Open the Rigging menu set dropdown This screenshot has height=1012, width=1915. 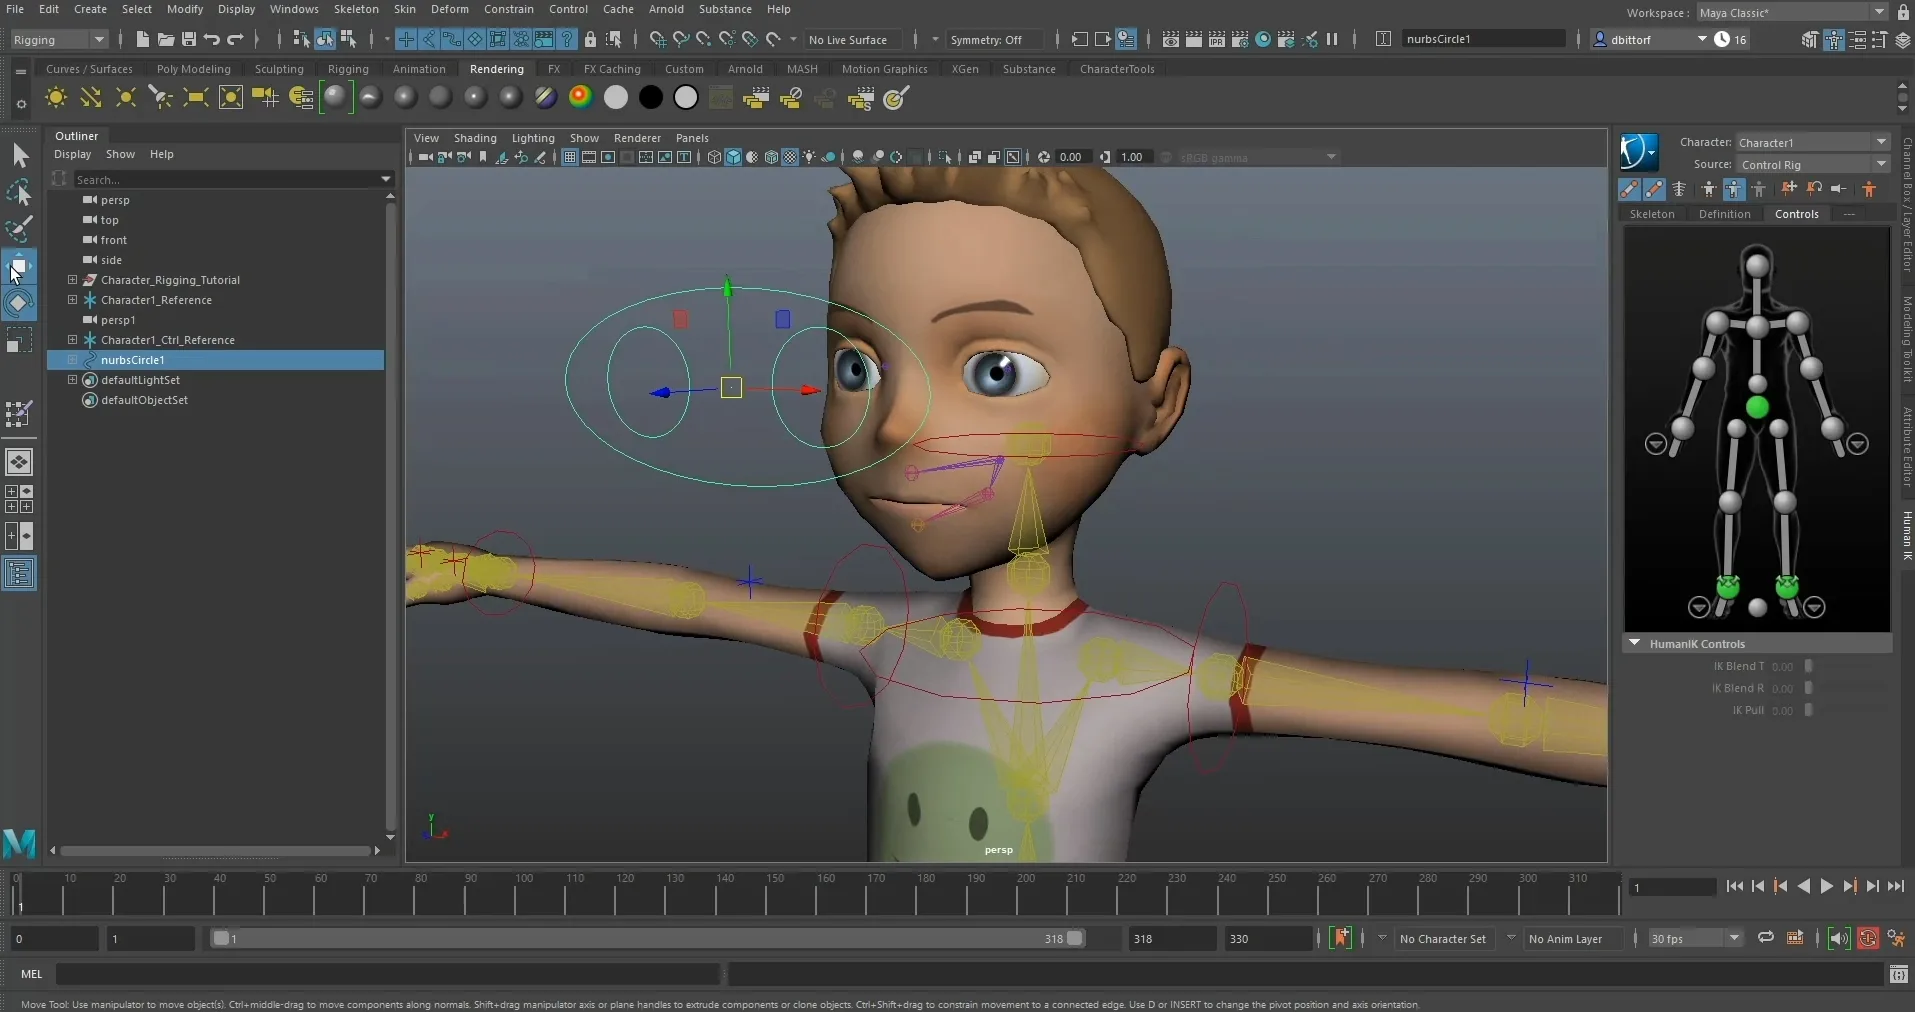click(x=59, y=39)
